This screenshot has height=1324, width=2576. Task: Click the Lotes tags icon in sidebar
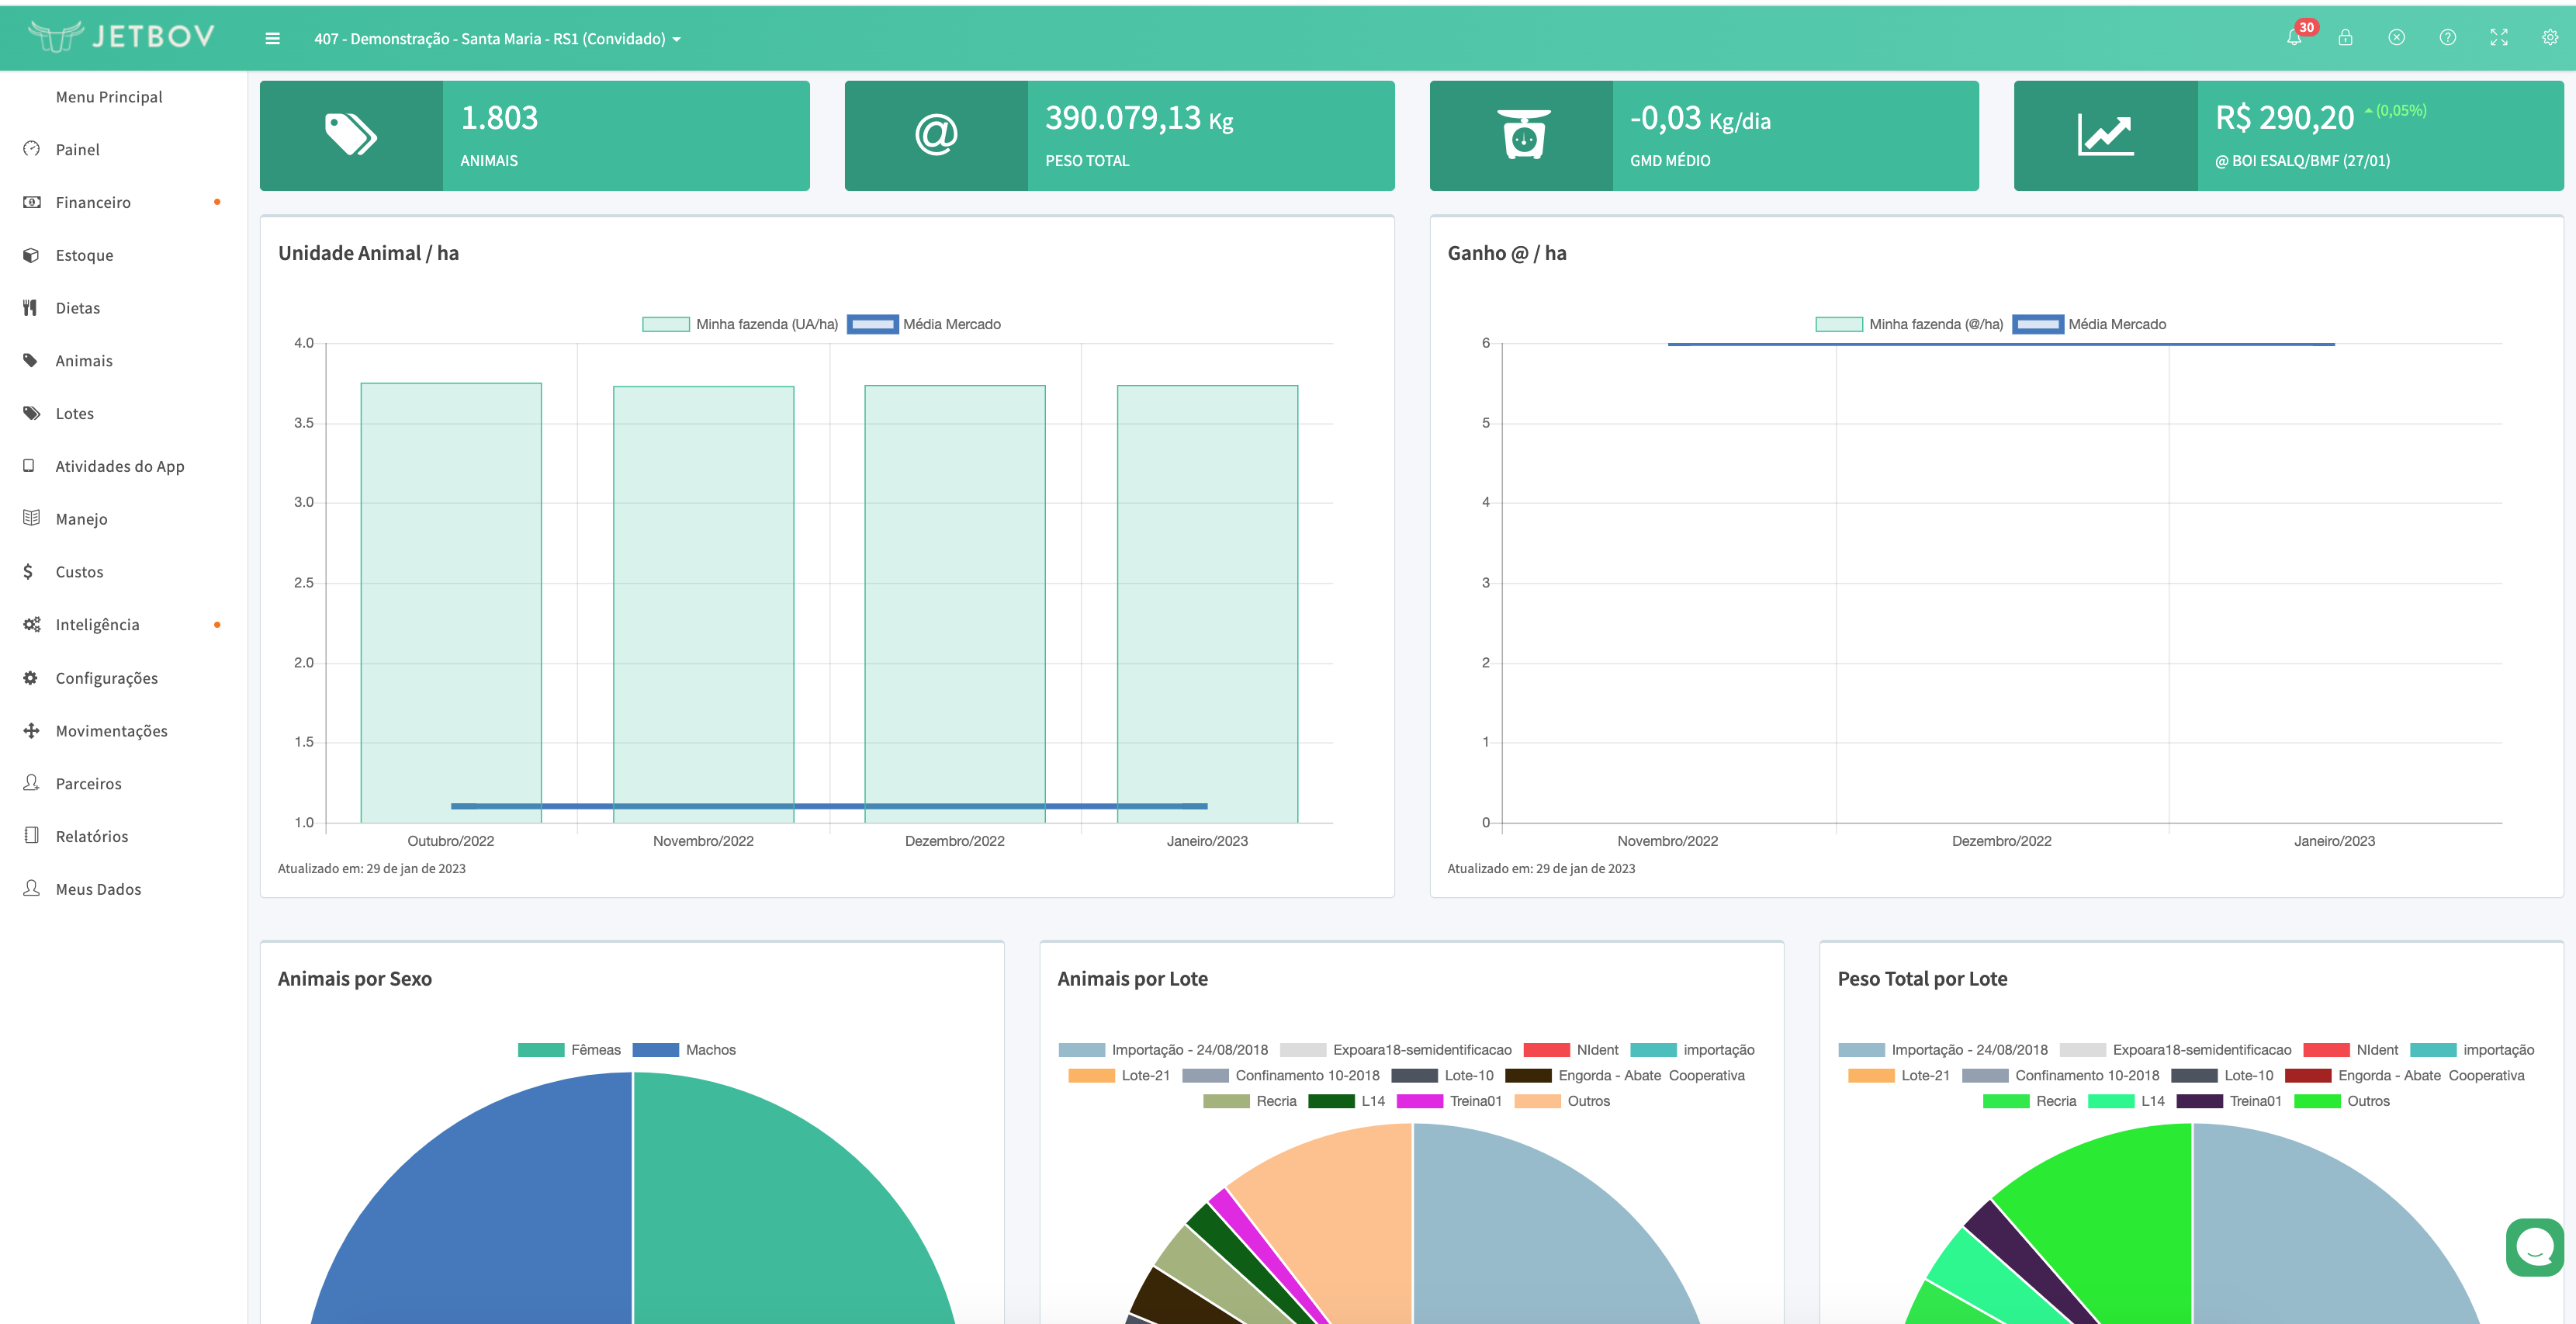point(31,413)
